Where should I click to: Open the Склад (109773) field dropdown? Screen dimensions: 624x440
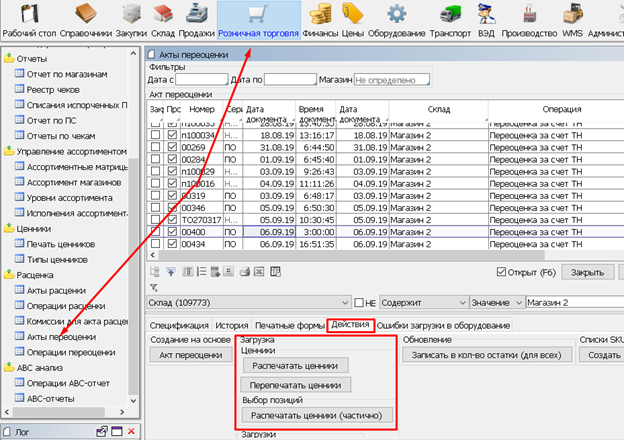[x=346, y=303]
